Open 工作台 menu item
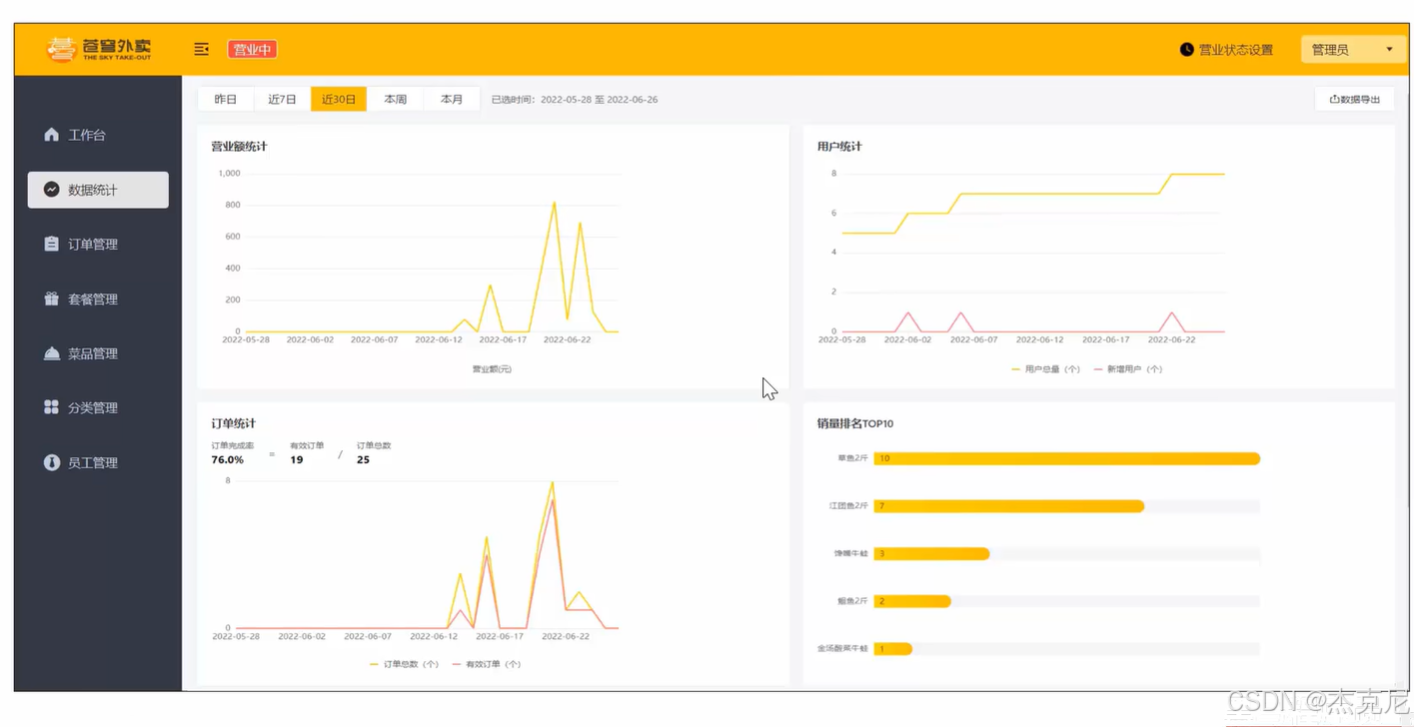Viewport: 1414px width, 727px height. 98,135
